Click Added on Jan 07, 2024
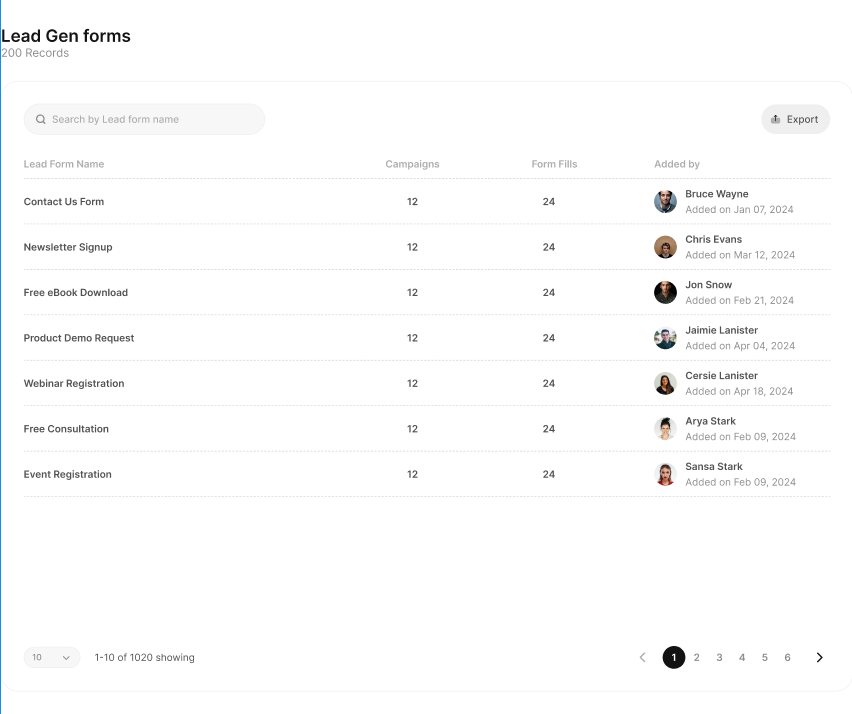 coord(739,210)
